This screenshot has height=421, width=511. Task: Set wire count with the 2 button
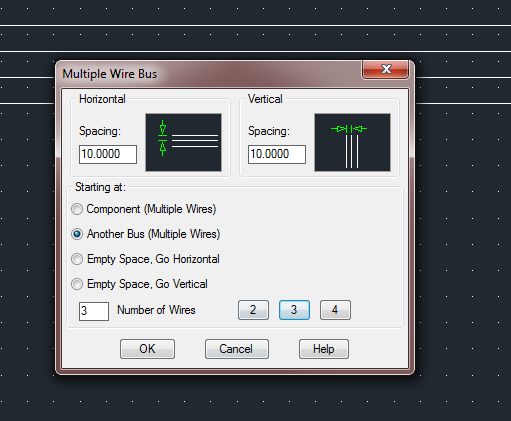[x=253, y=310]
